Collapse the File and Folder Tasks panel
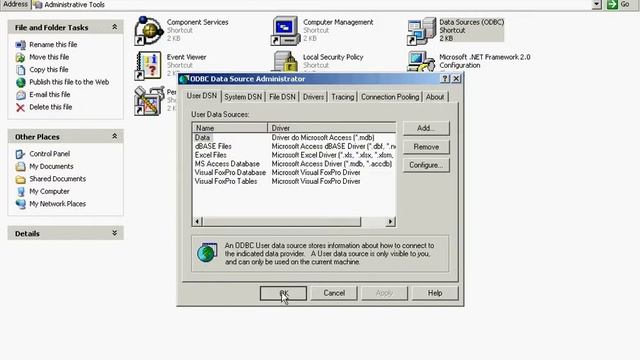640x360 pixels. 115,27
